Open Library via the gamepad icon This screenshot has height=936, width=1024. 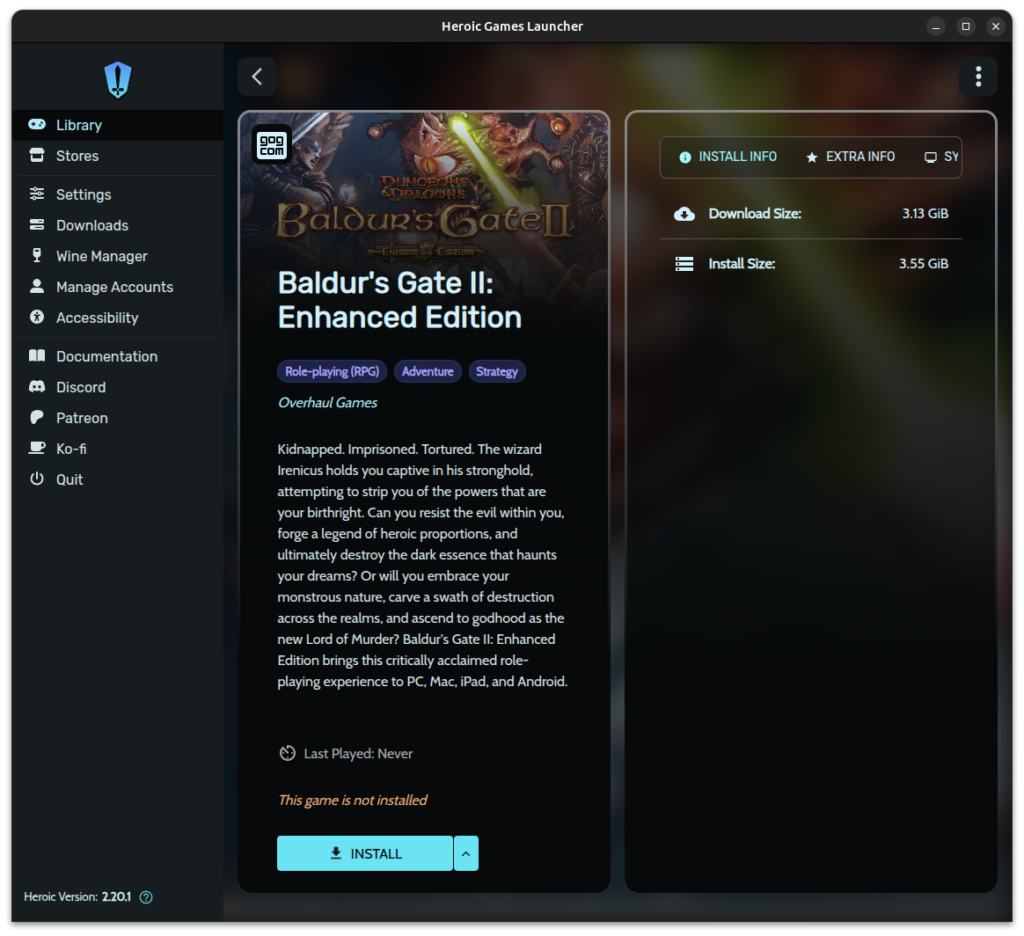pyautogui.click(x=37, y=125)
